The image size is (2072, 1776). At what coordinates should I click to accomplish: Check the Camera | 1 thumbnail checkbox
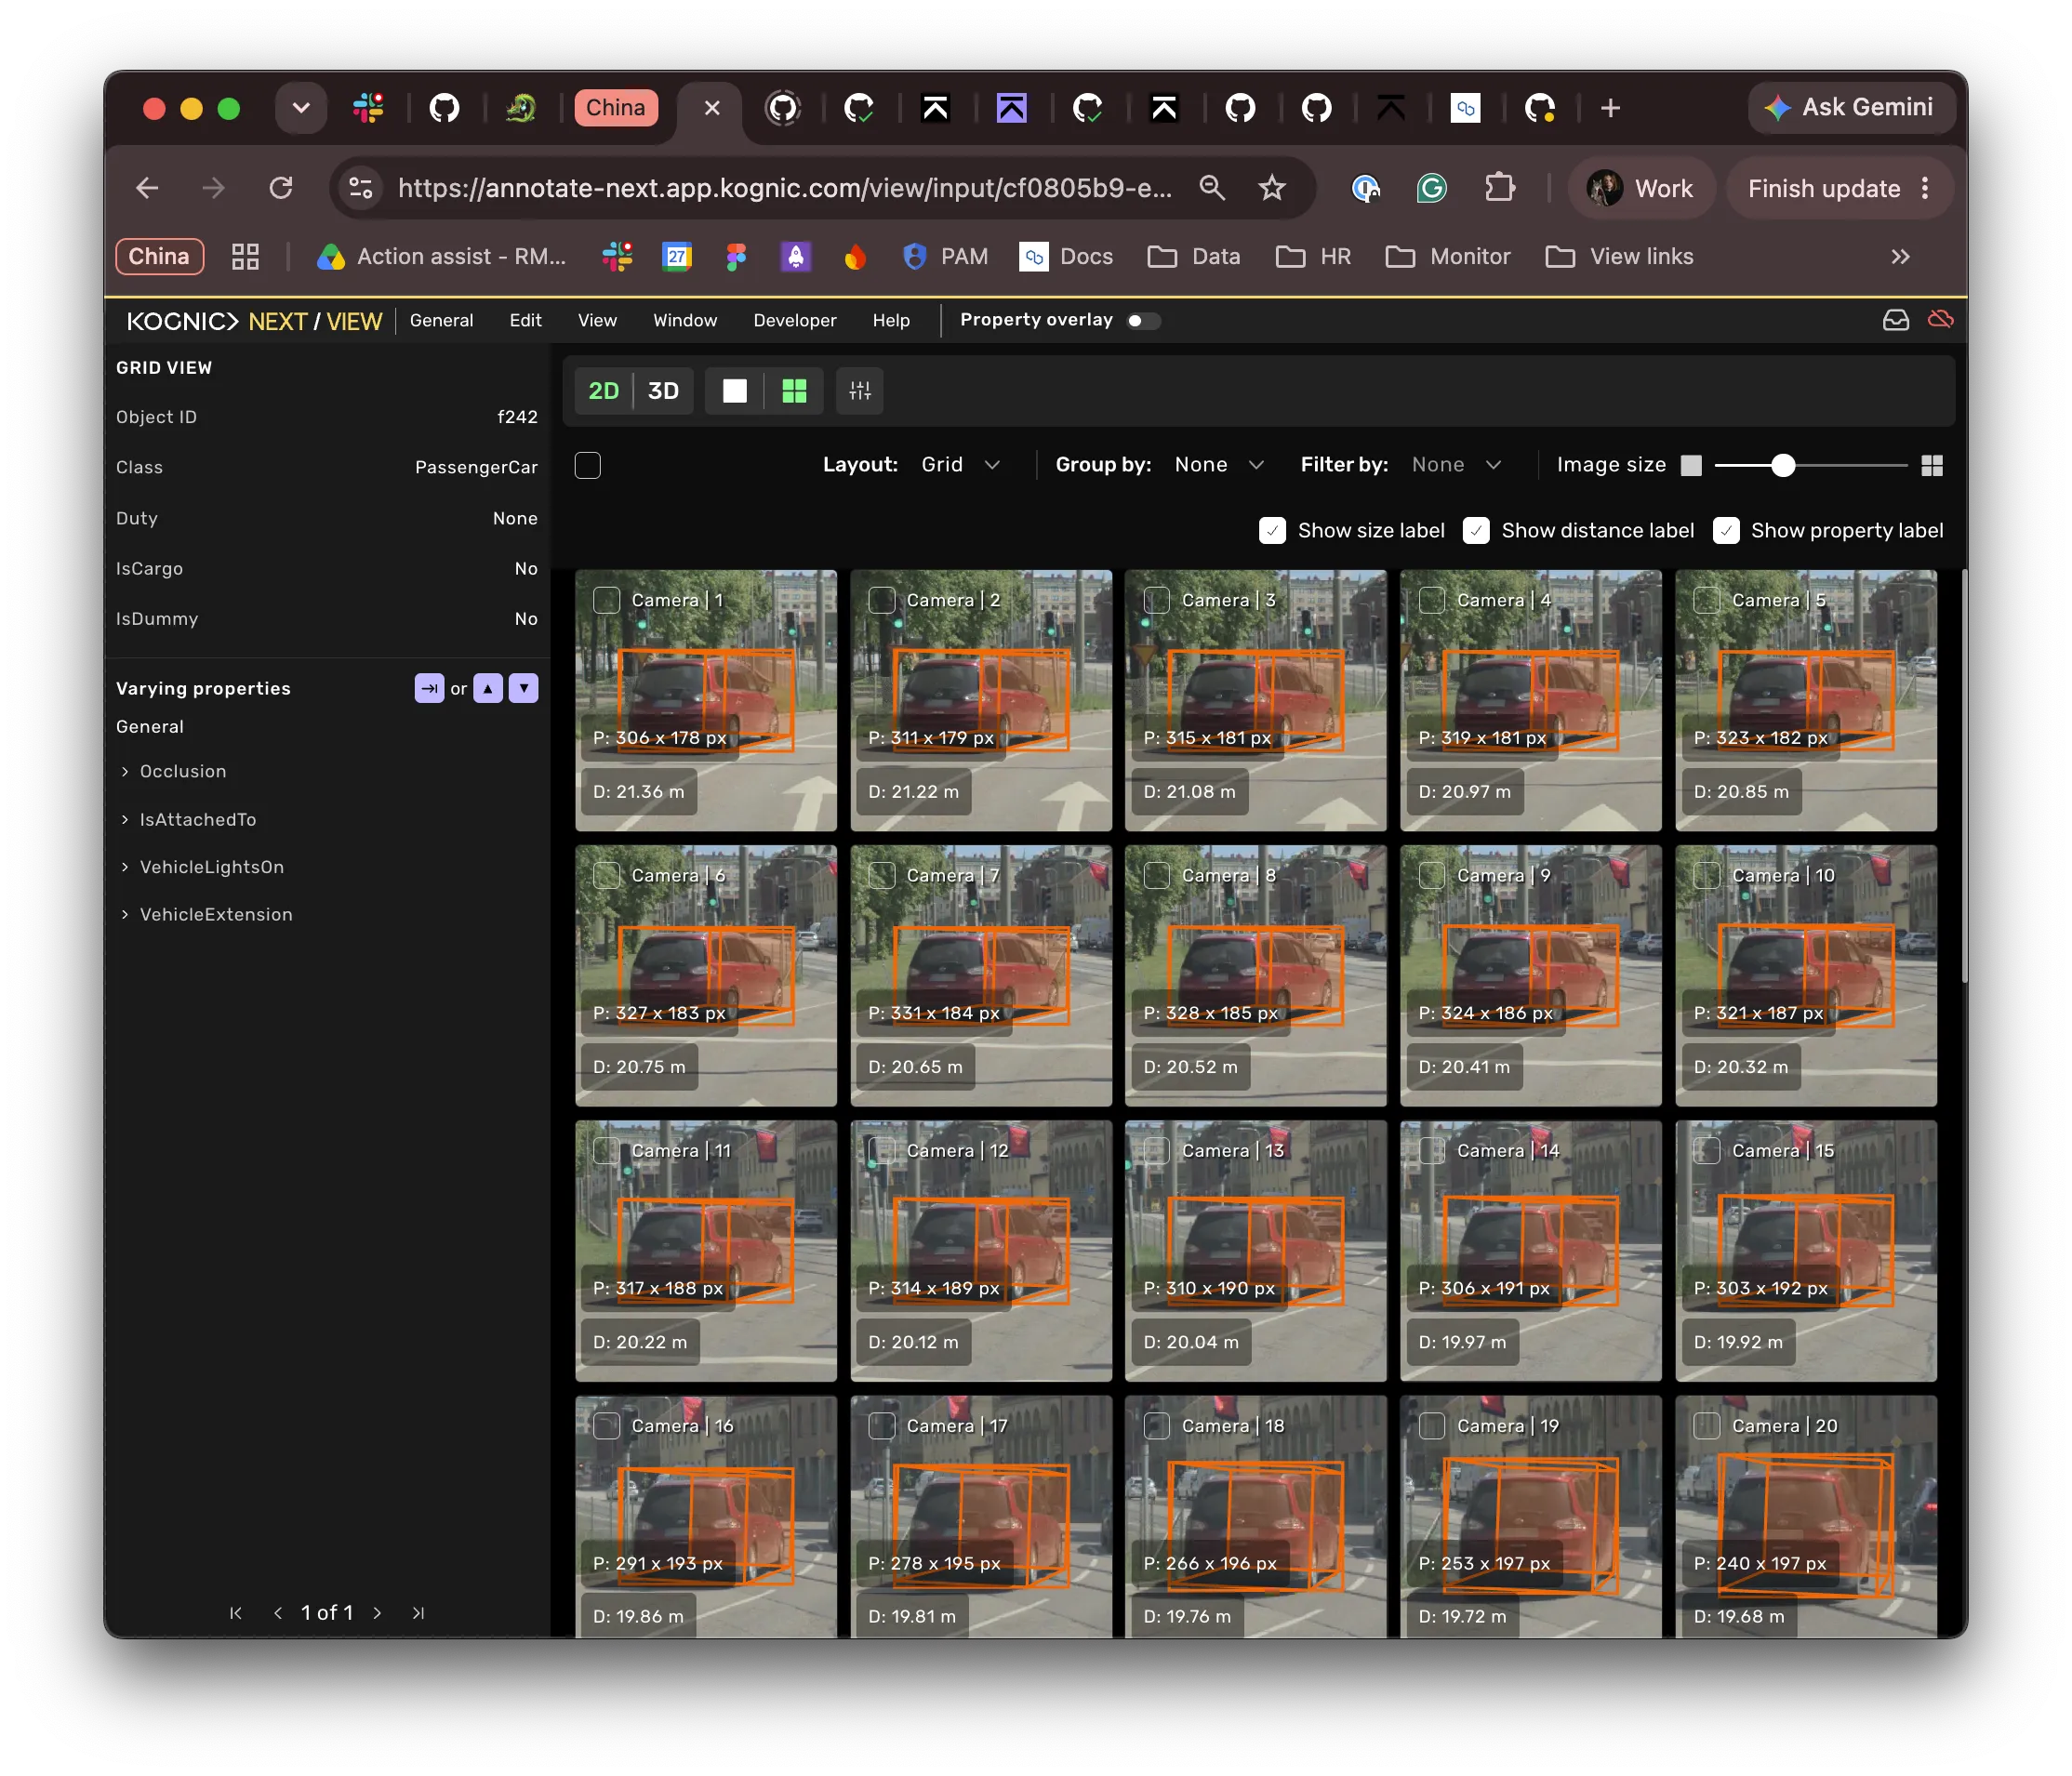[606, 600]
